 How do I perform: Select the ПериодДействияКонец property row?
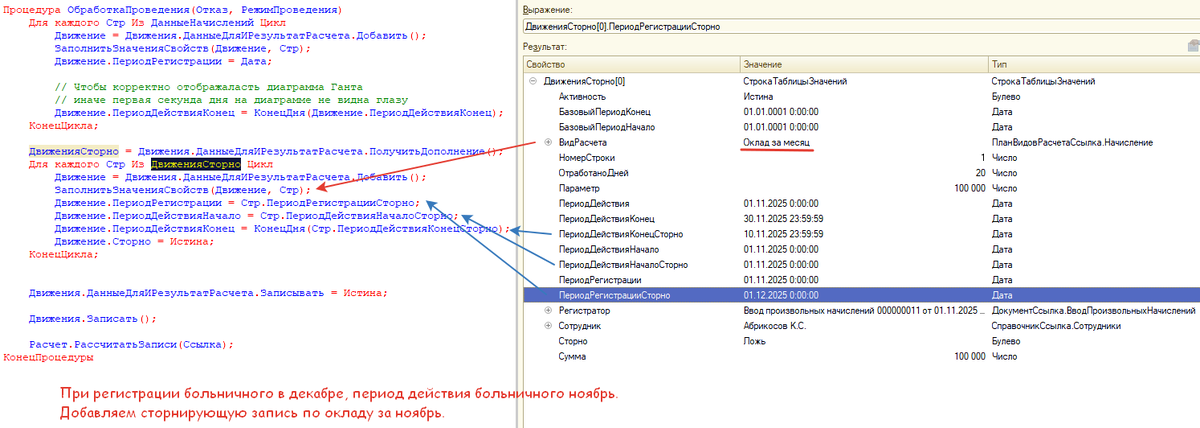coord(860,219)
